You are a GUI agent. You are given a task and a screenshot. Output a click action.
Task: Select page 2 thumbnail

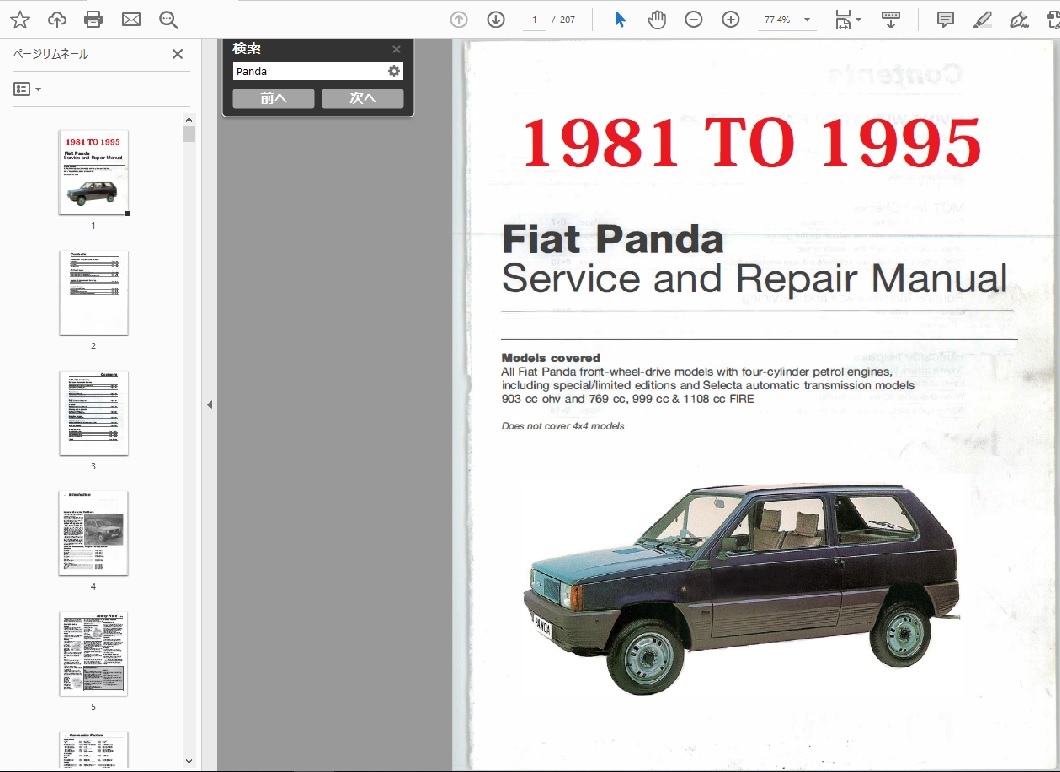pyautogui.click(x=93, y=293)
